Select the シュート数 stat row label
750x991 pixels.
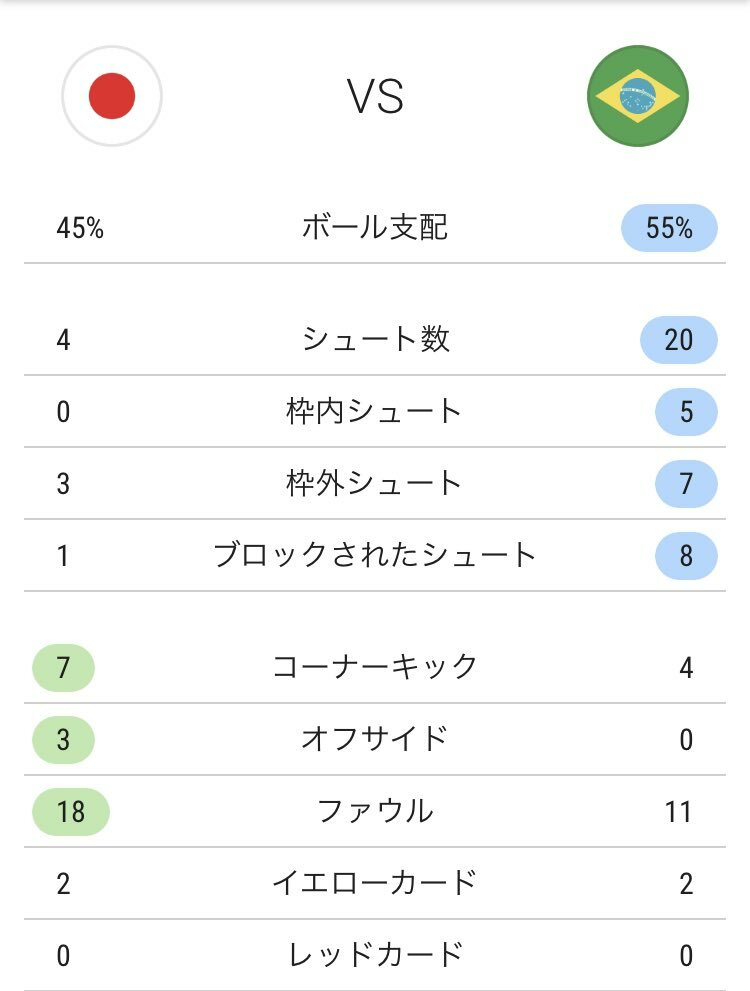pyautogui.click(x=375, y=340)
